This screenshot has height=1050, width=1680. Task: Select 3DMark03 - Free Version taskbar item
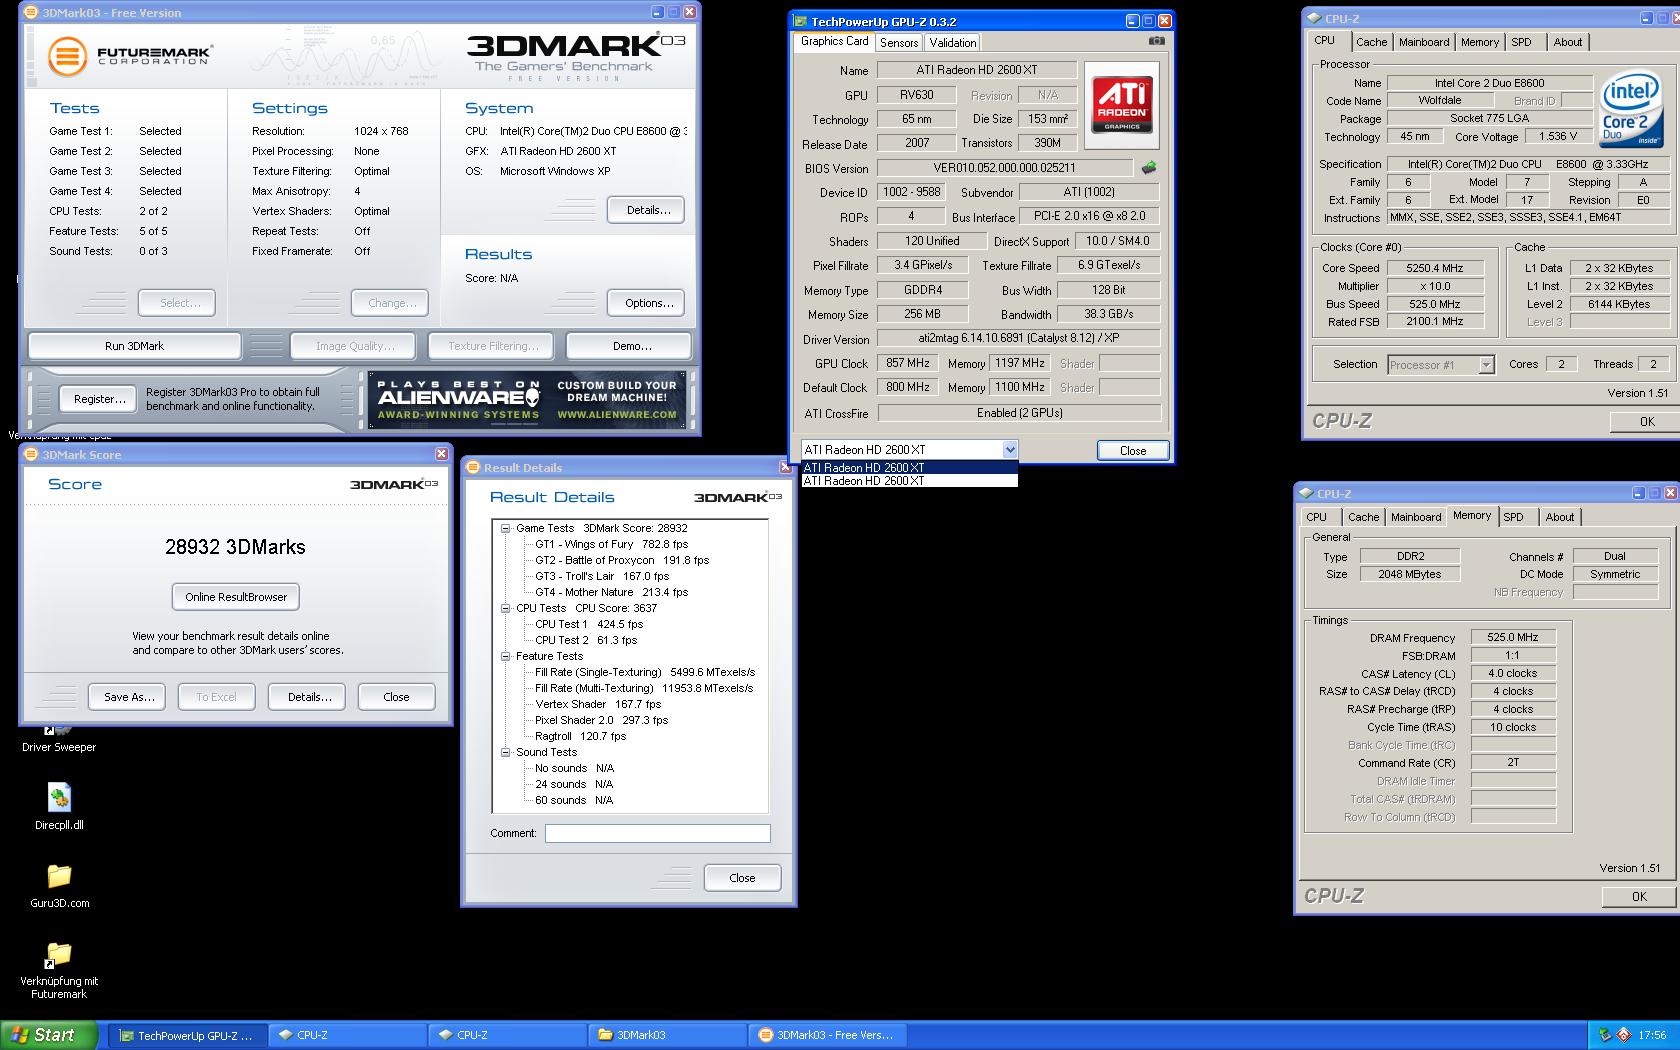(827, 1035)
